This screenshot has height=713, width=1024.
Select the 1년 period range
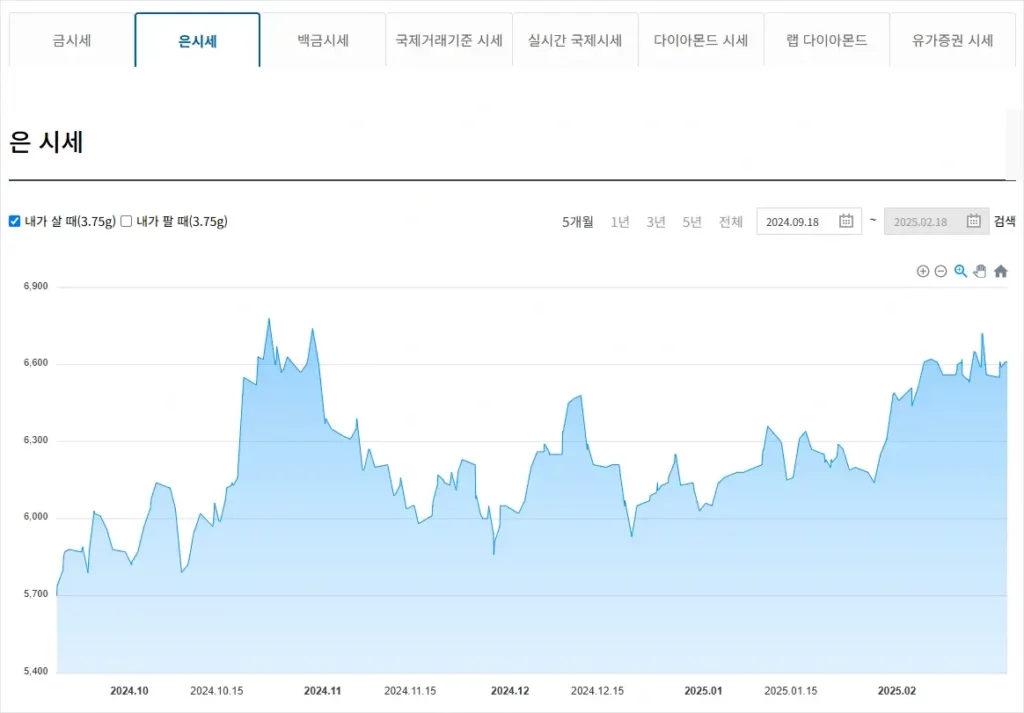point(620,222)
